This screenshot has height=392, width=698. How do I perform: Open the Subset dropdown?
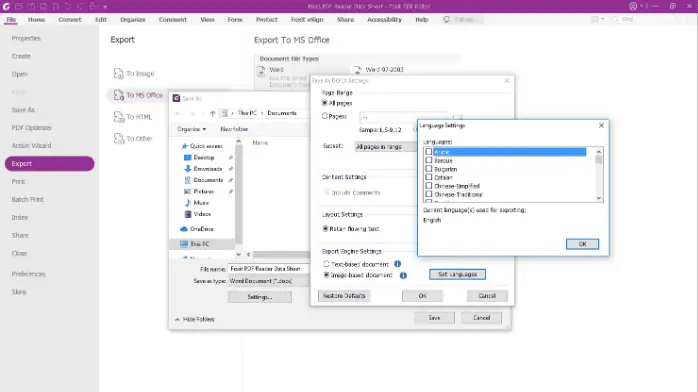coord(386,146)
